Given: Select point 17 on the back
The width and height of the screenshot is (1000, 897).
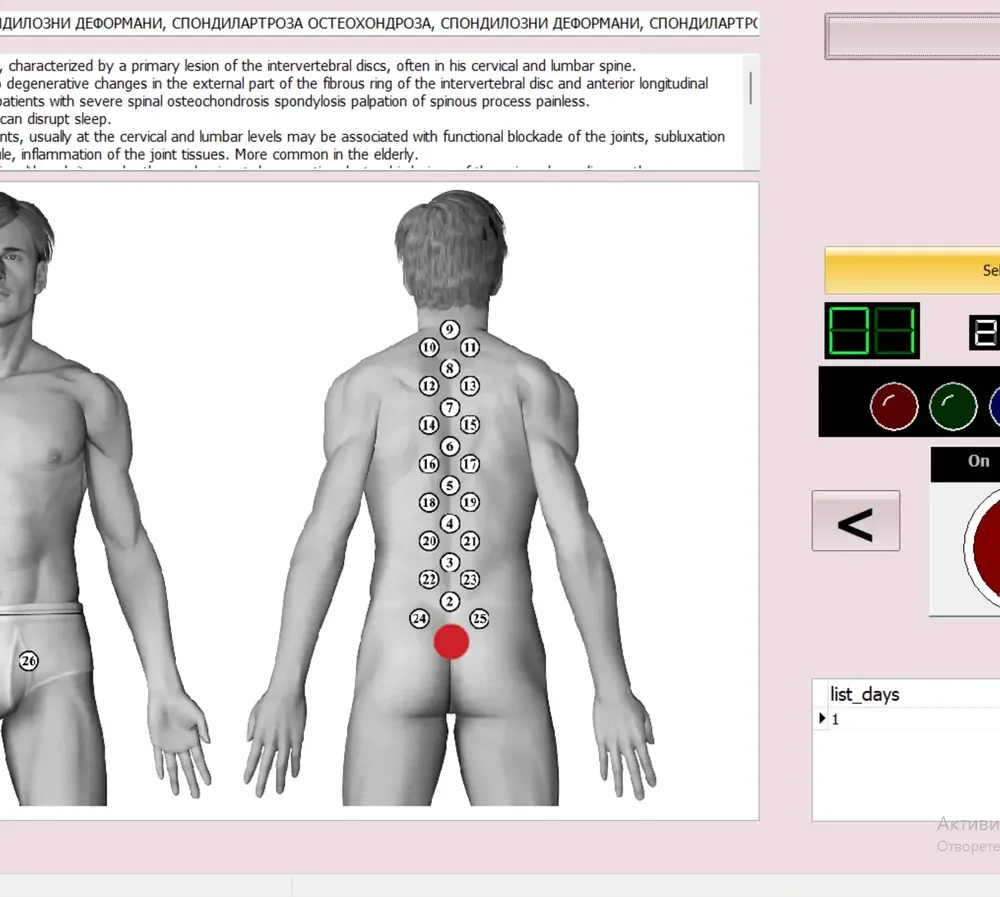Looking at the screenshot, I should (470, 464).
